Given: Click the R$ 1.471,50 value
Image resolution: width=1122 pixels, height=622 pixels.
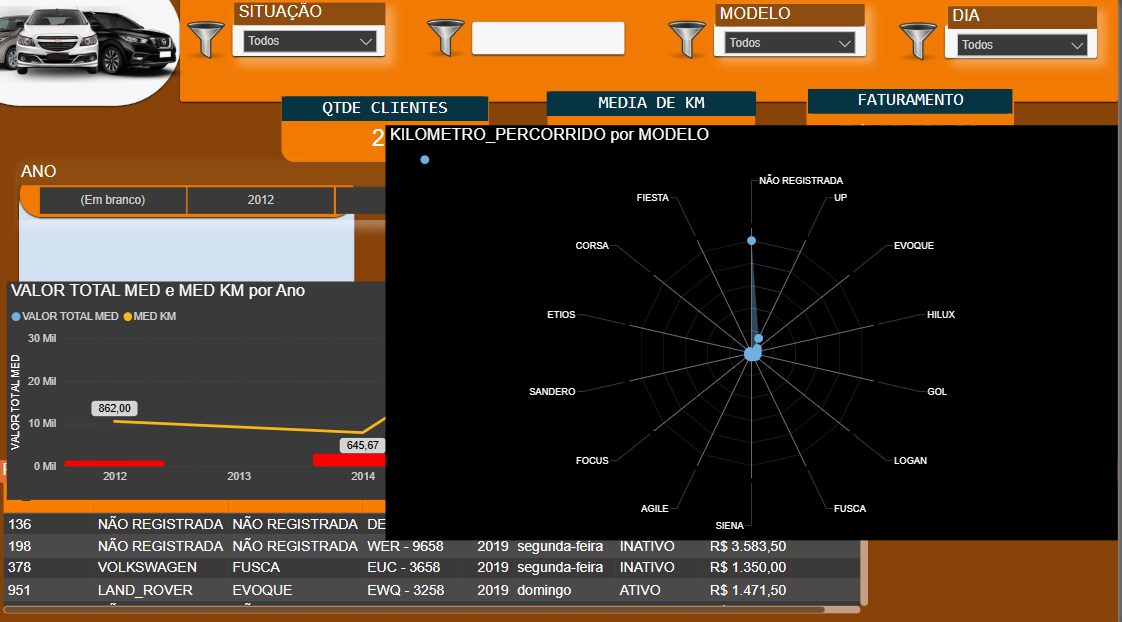Looking at the screenshot, I should click(x=748, y=590).
